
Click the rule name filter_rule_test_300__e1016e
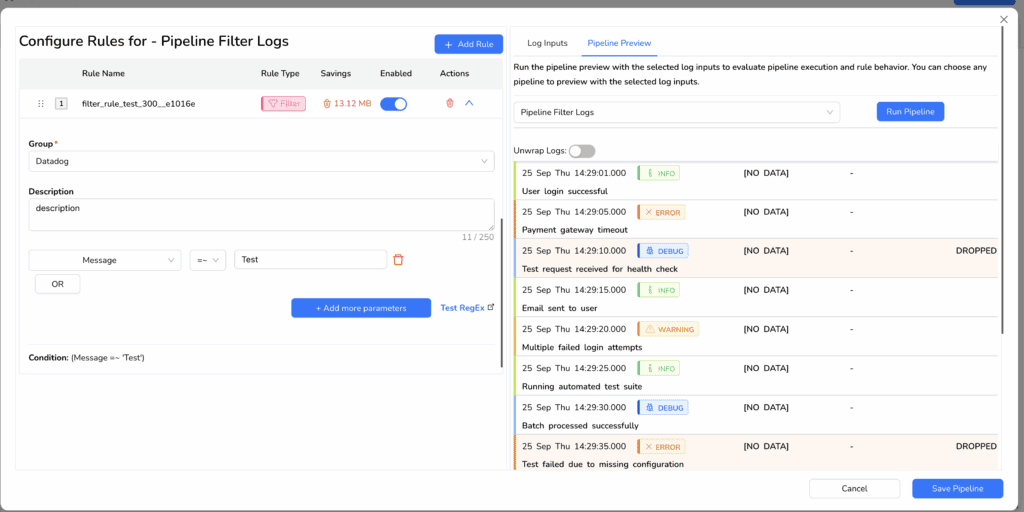pyautogui.click(x=138, y=103)
